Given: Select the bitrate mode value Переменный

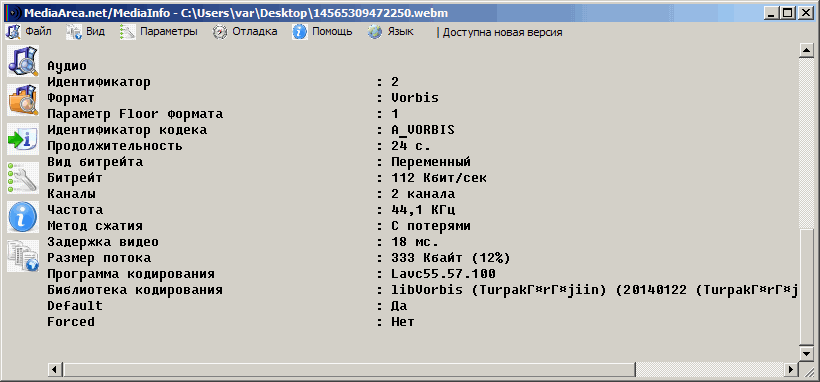Looking at the screenshot, I should click(x=431, y=162).
